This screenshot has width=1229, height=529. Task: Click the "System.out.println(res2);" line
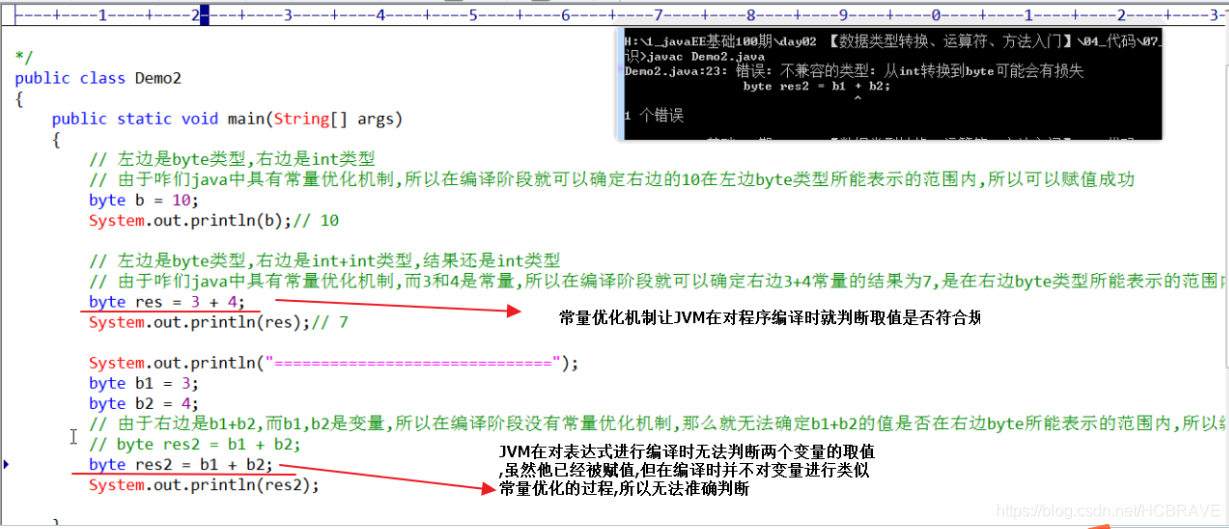(204, 485)
